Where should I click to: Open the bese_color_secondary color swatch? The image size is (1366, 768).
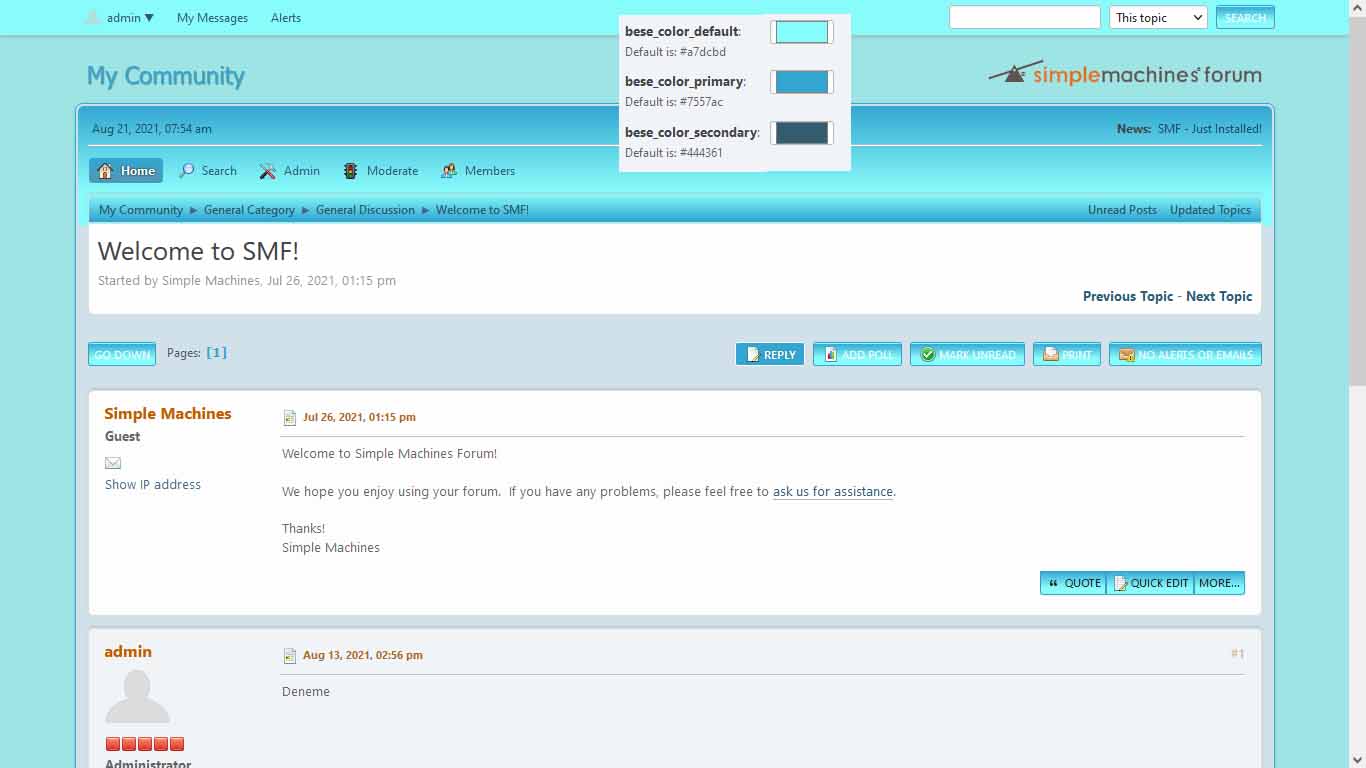(802, 133)
